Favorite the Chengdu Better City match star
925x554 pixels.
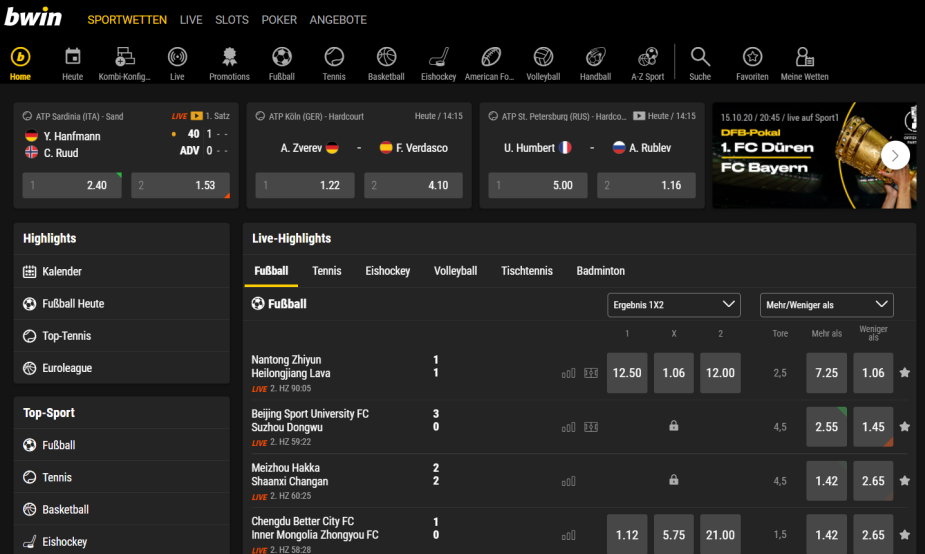click(x=904, y=535)
